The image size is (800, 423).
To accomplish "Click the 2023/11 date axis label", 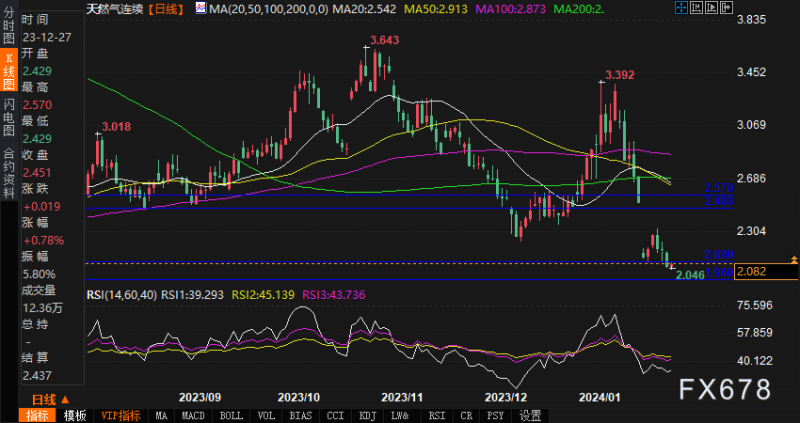I will click(403, 397).
